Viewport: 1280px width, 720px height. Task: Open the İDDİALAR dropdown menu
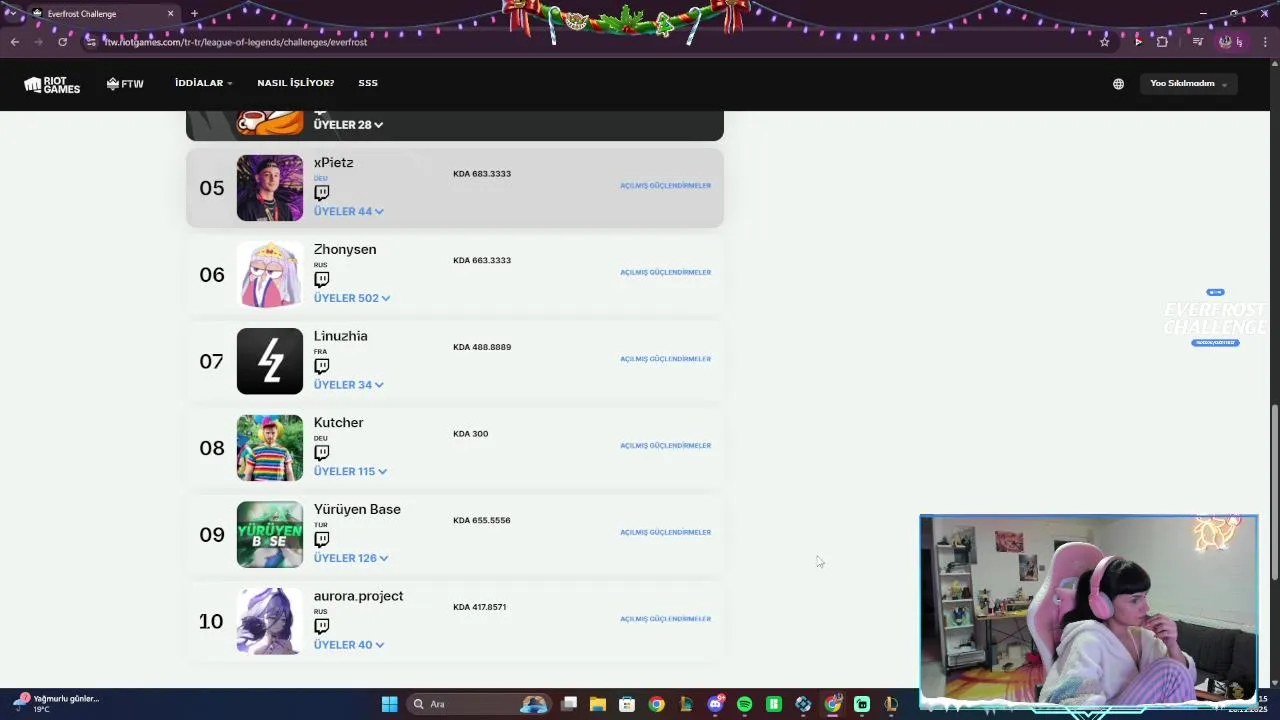click(203, 83)
